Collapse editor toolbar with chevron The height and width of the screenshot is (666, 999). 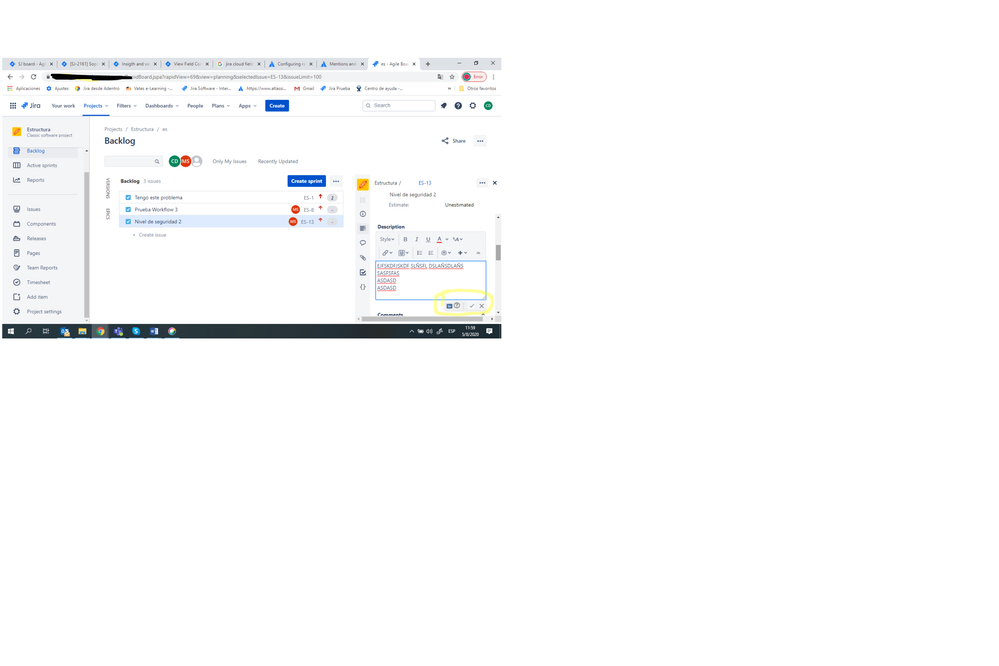[x=478, y=253]
